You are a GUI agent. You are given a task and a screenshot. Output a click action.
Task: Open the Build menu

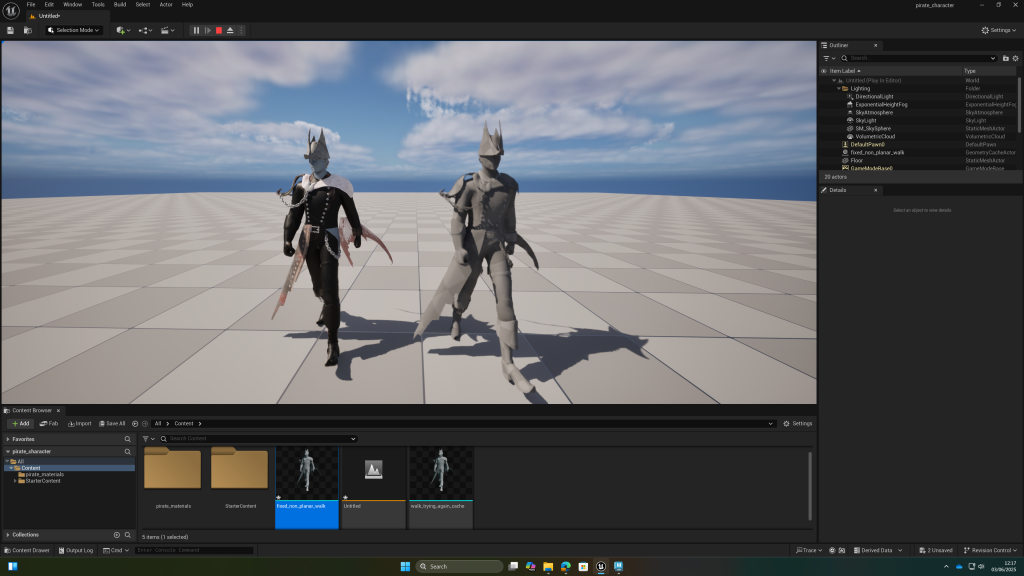pyautogui.click(x=120, y=4)
